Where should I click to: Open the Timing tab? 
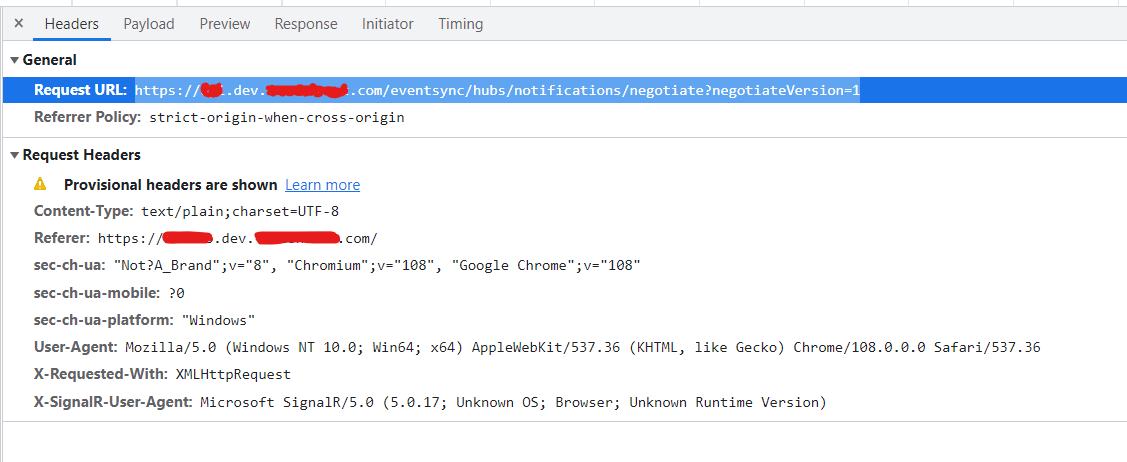[x=460, y=23]
